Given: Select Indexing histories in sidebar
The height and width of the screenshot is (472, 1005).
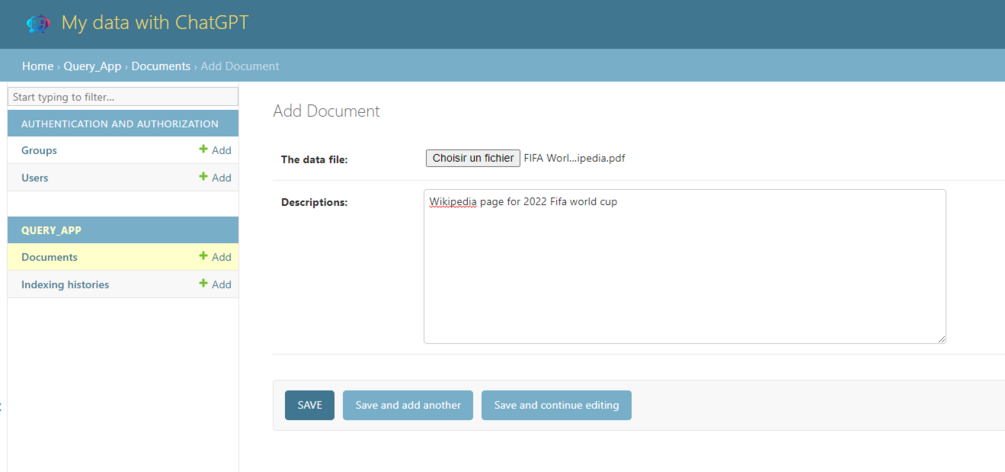Looking at the screenshot, I should tap(65, 284).
